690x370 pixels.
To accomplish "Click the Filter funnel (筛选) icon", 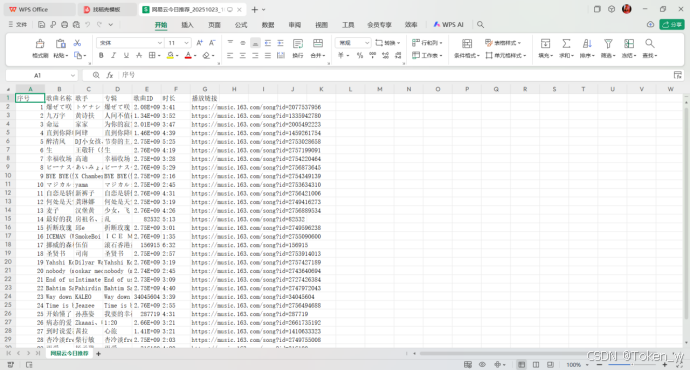I will coord(608,44).
